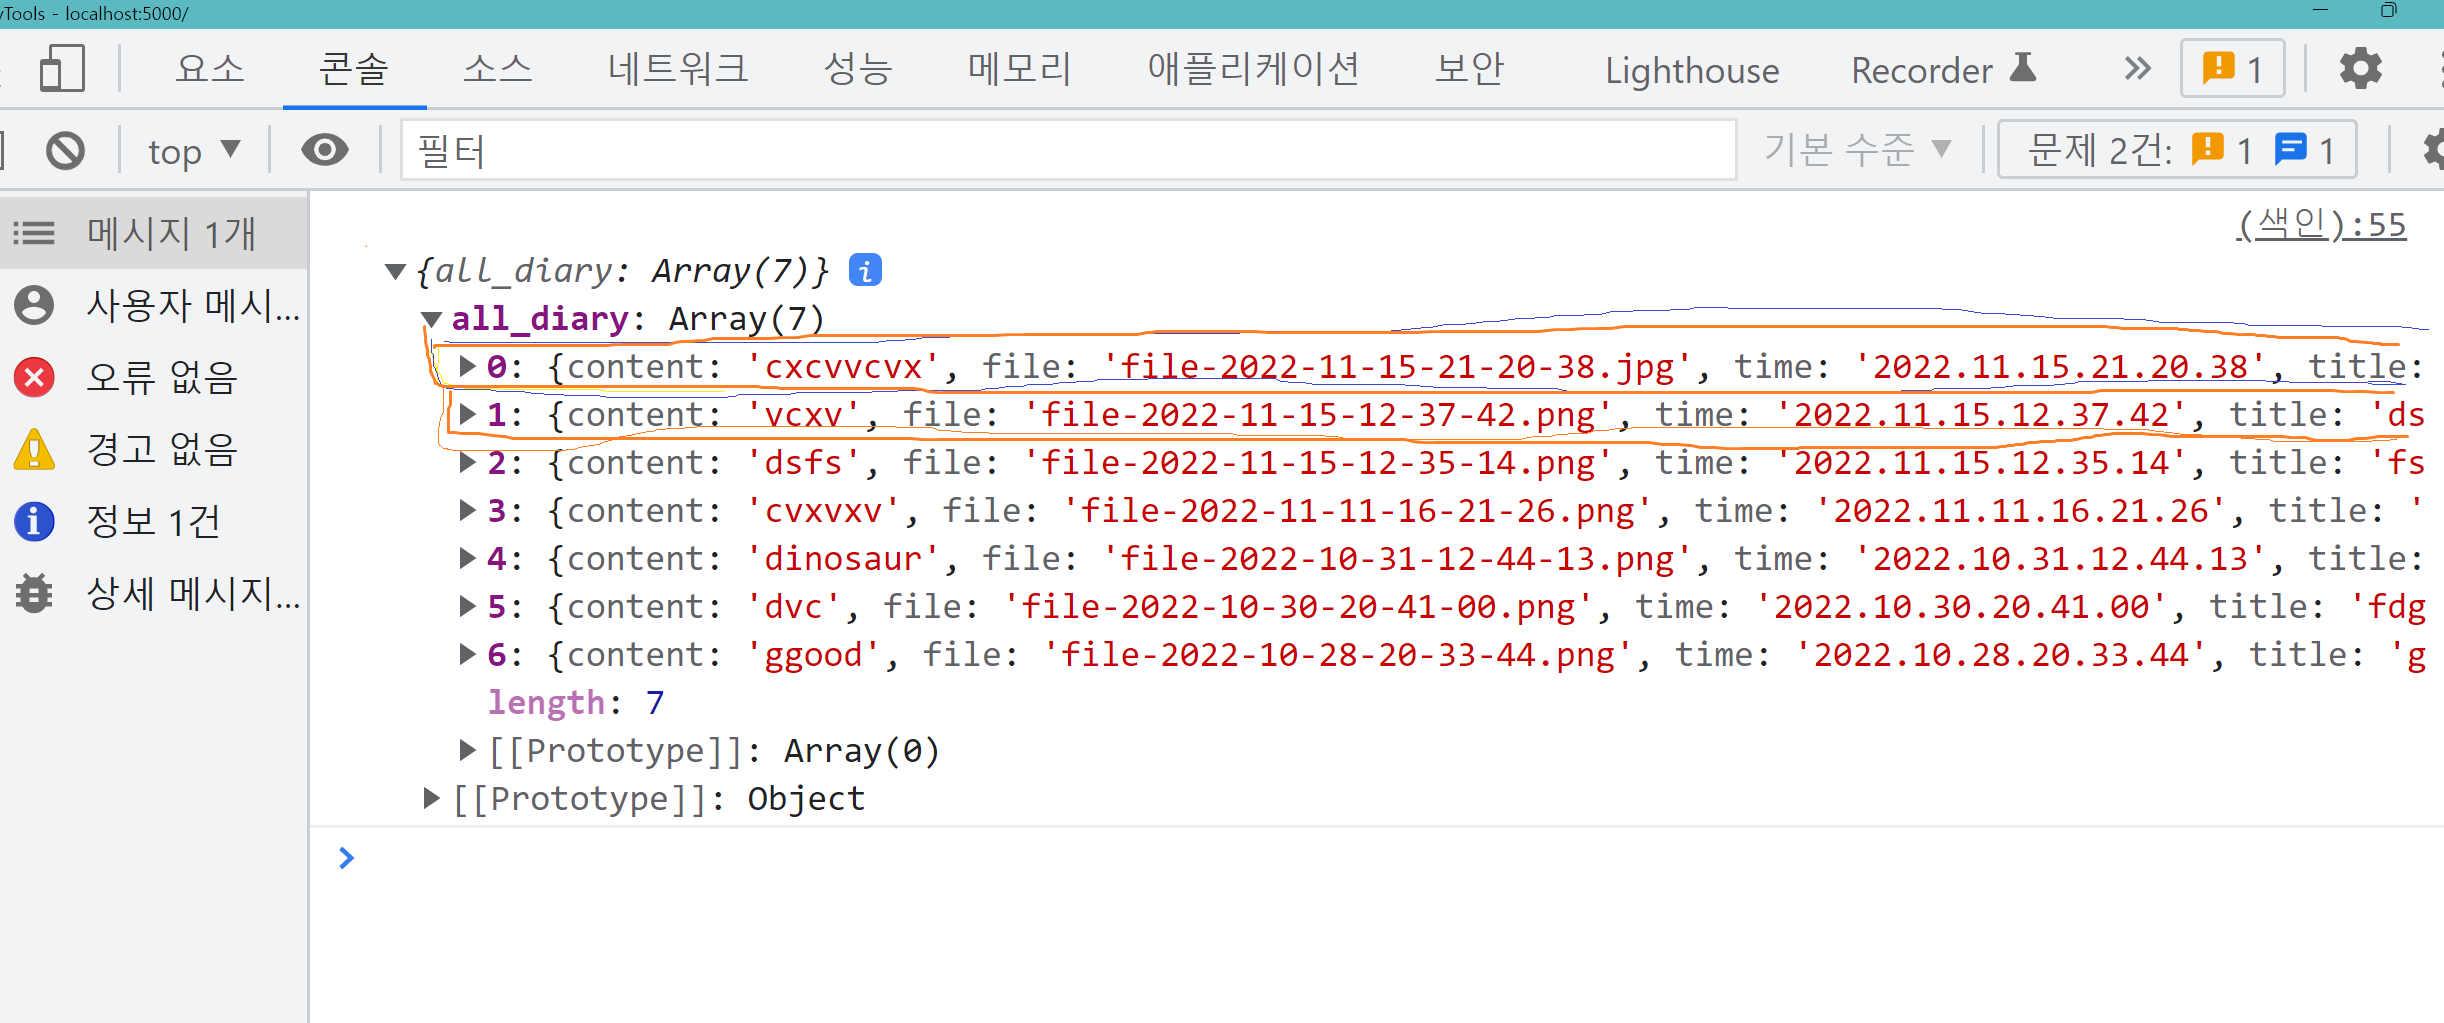Open the 'top' JavaScript context dropdown
Screen dimensions: 2444x1023
[x=194, y=151]
